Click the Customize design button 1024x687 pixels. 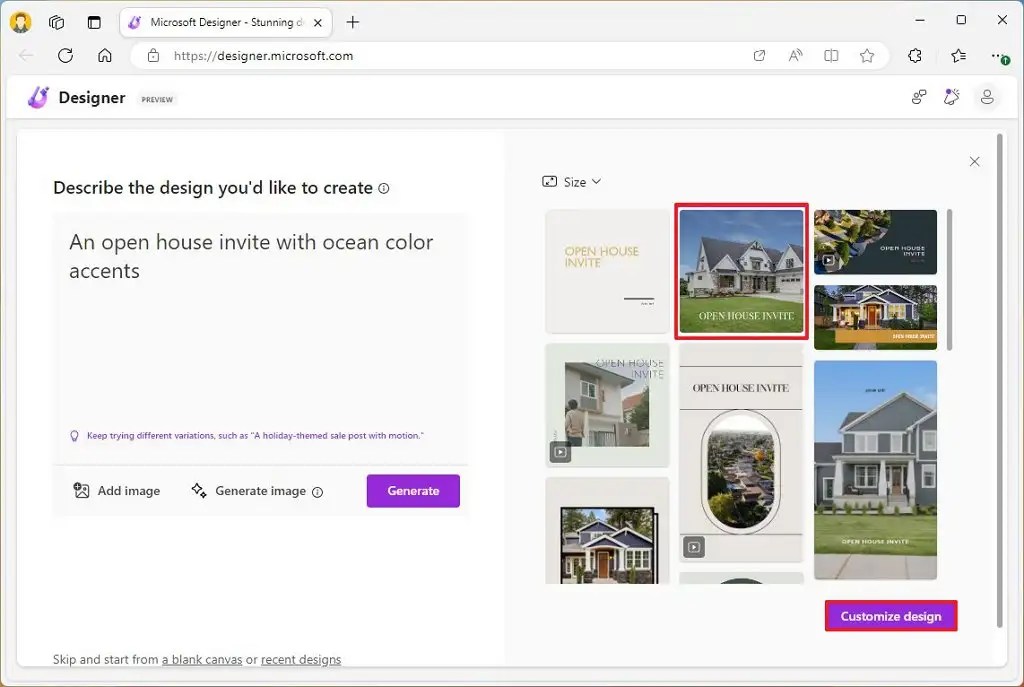890,616
